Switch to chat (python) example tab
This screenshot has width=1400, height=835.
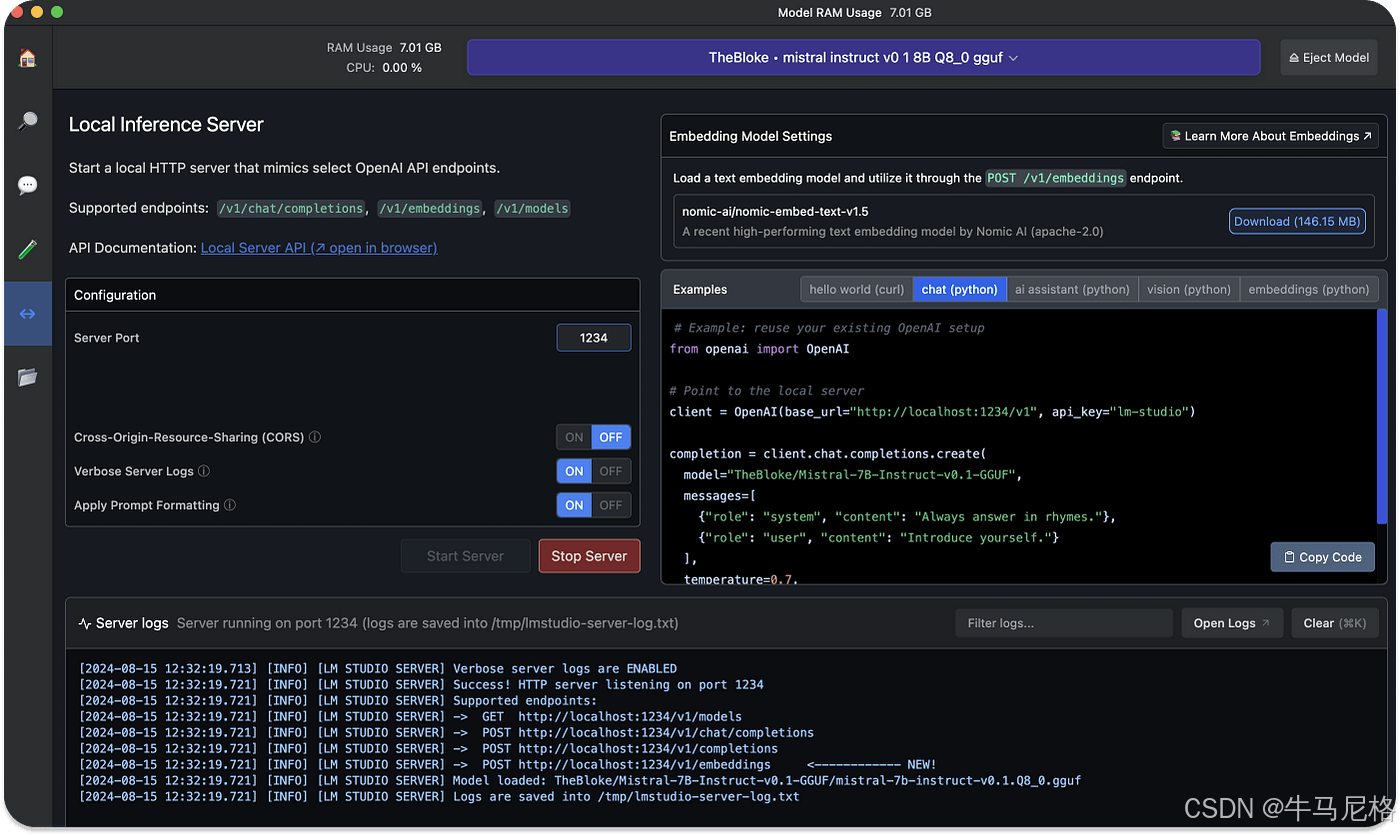pos(960,289)
